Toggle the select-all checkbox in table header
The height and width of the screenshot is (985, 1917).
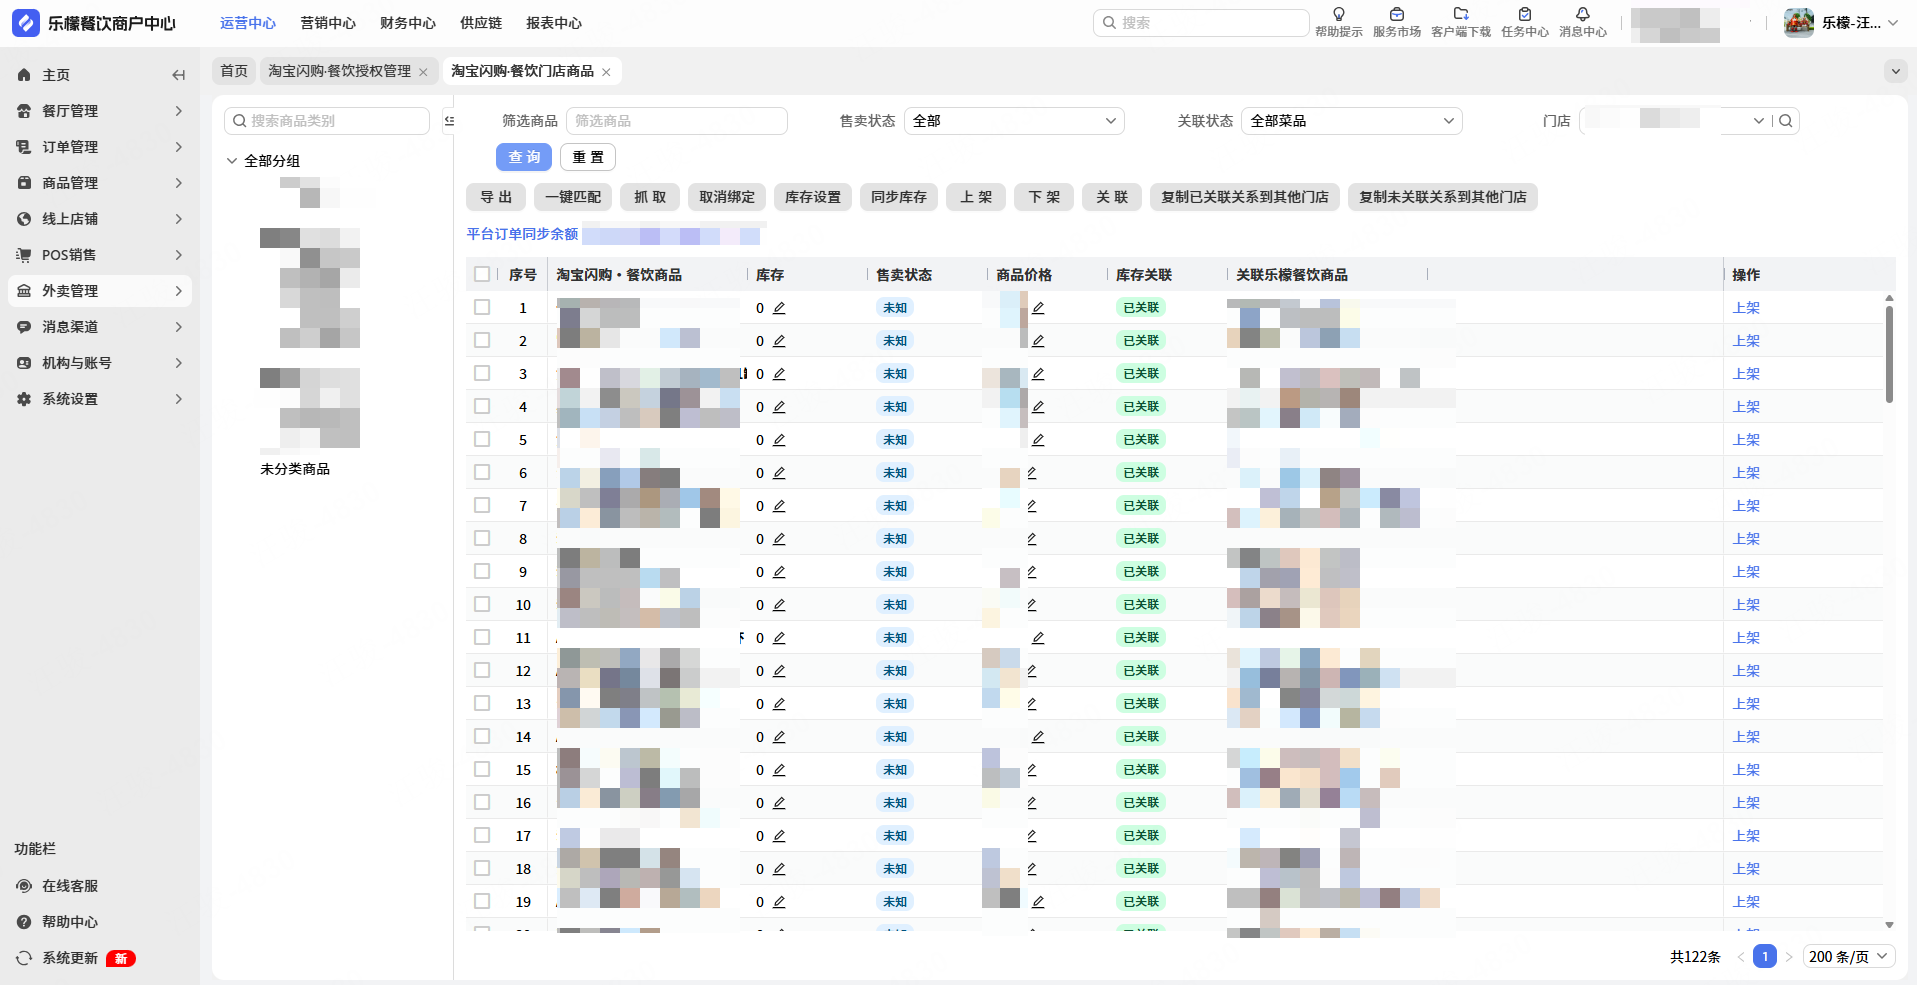point(482,274)
